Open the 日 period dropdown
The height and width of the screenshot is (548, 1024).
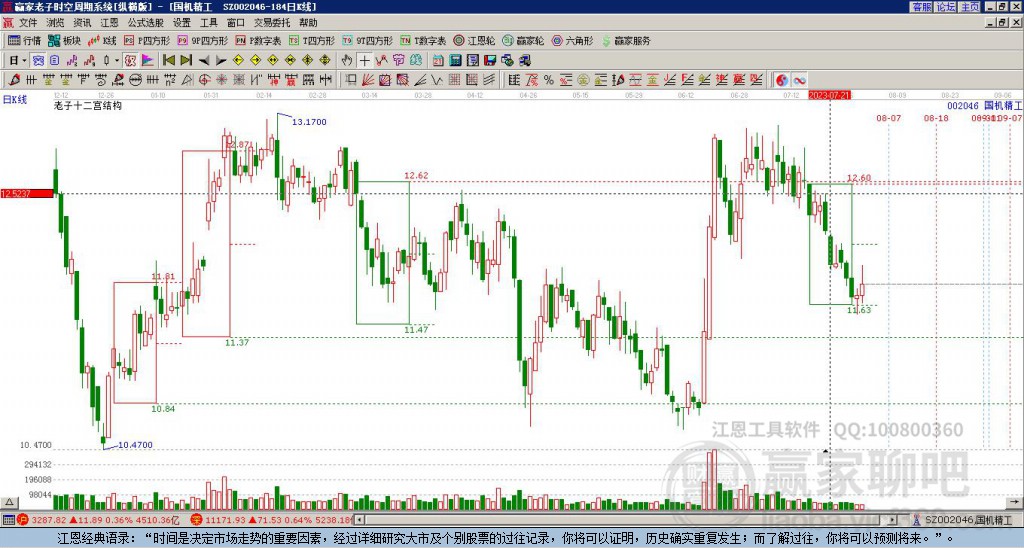click(x=18, y=60)
